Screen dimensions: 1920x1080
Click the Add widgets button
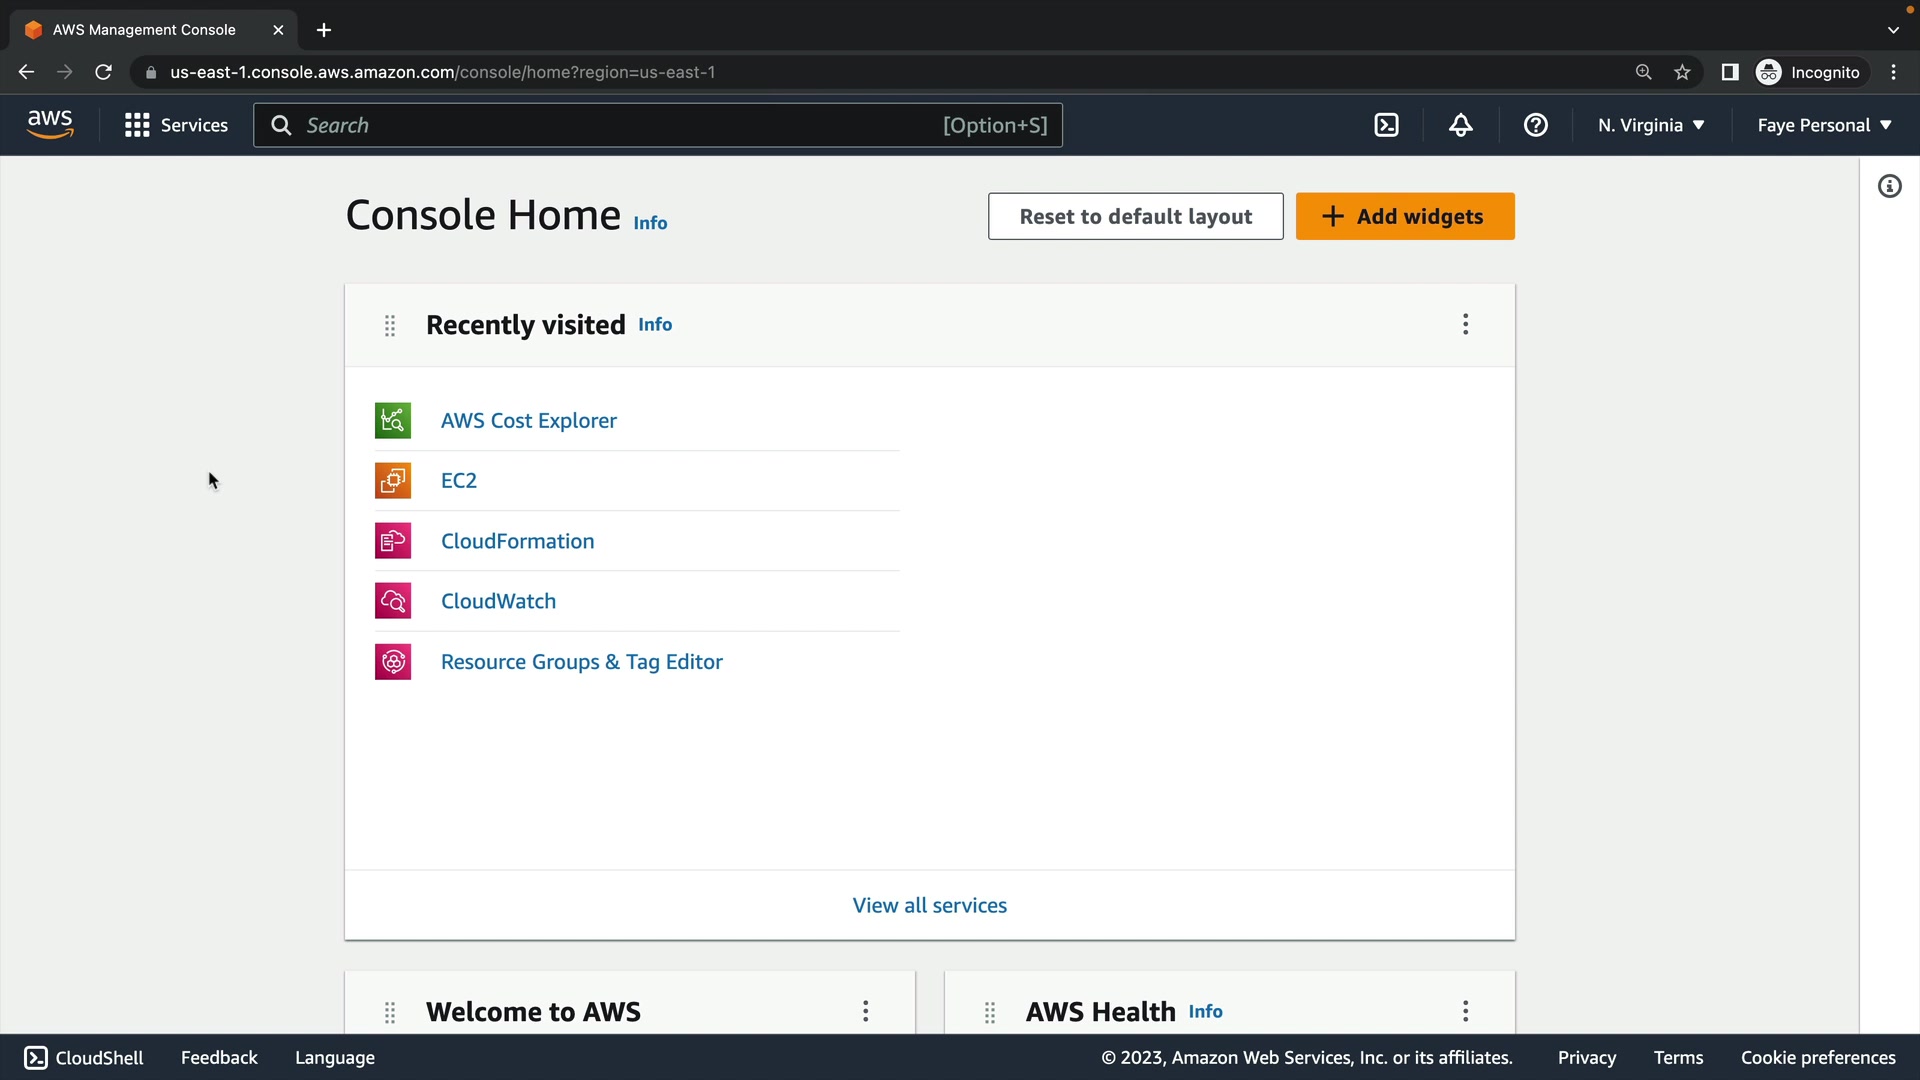pos(1405,216)
